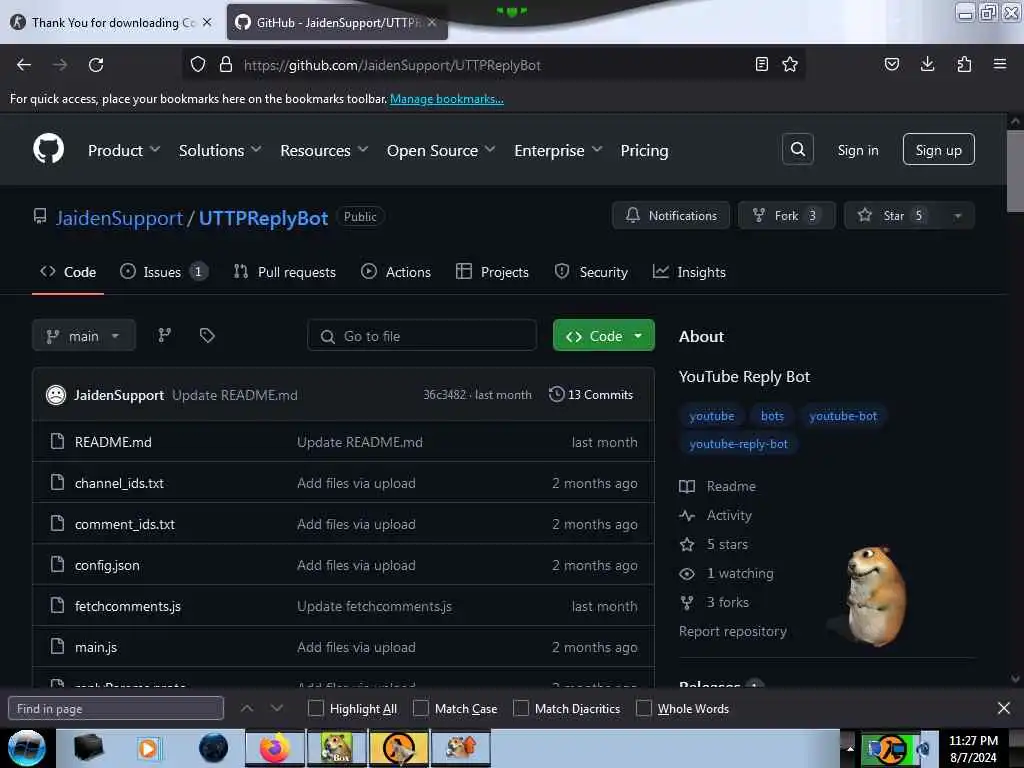This screenshot has height=768, width=1024.
Task: Click the Notifications button
Action: tap(671, 216)
